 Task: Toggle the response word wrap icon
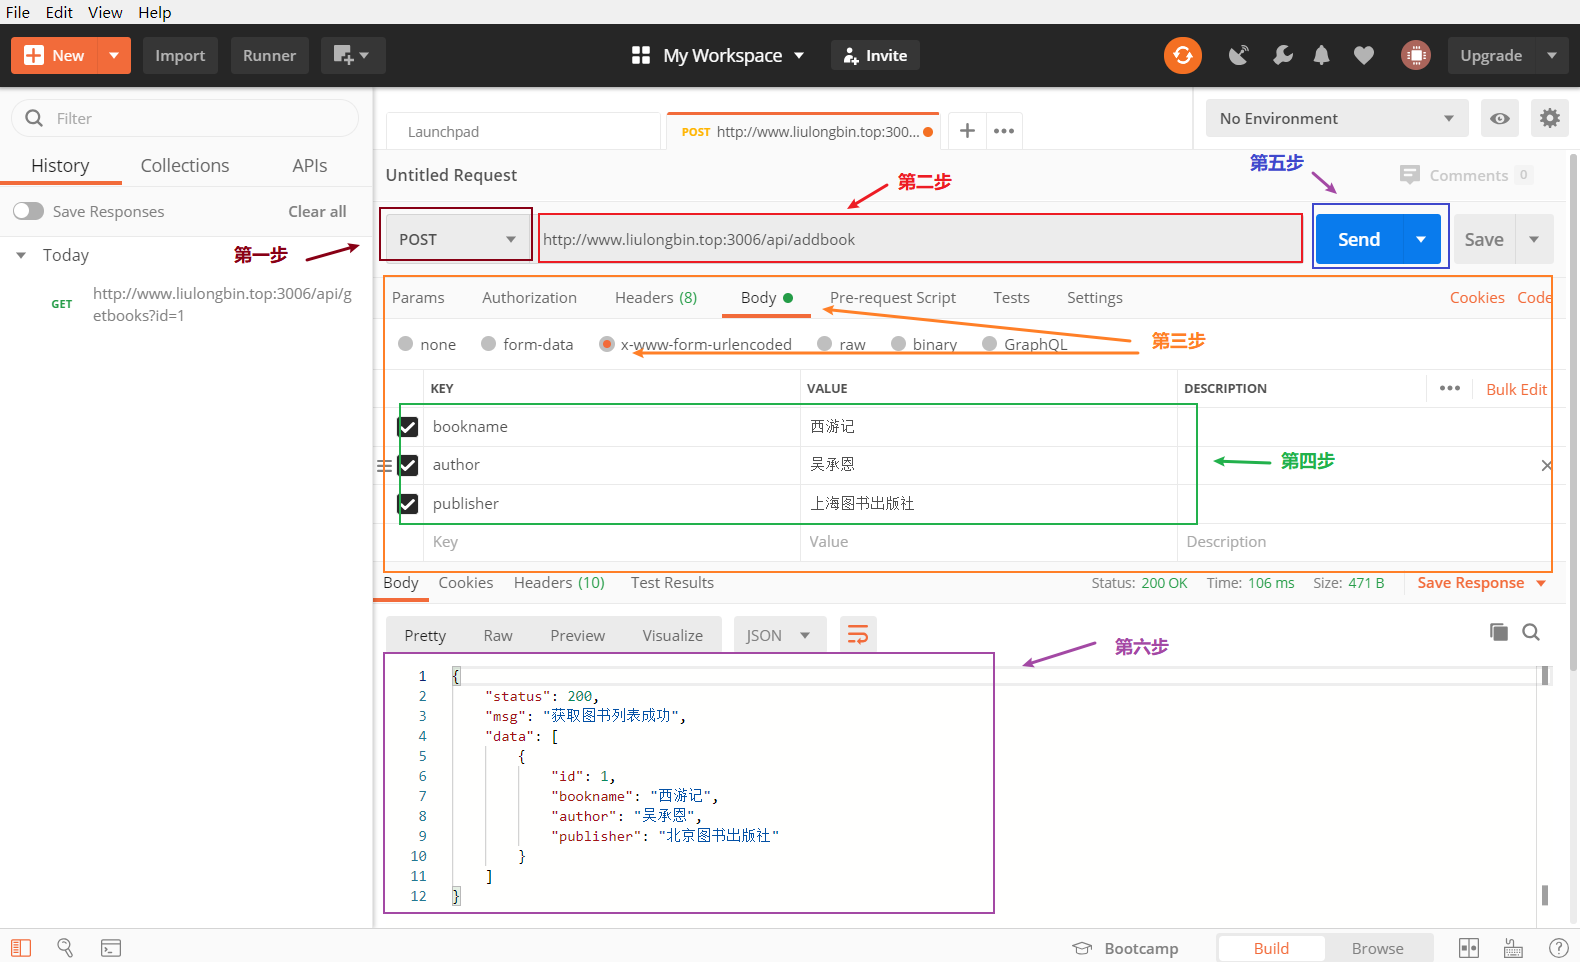(x=857, y=635)
